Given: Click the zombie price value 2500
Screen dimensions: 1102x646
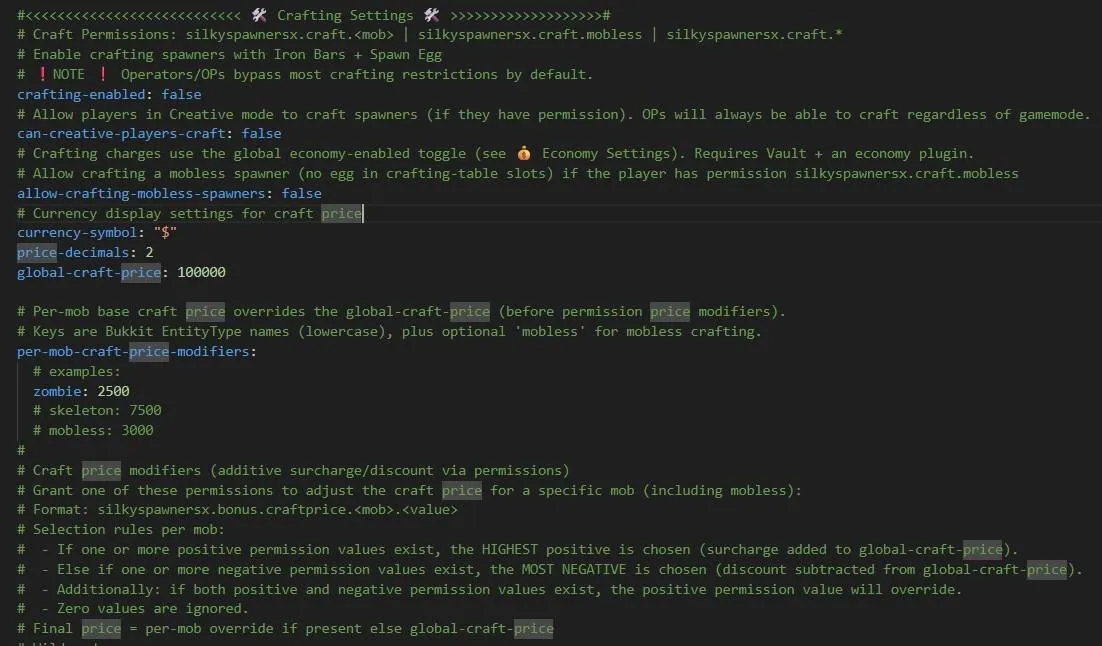Looking at the screenshot, I should 113,391.
